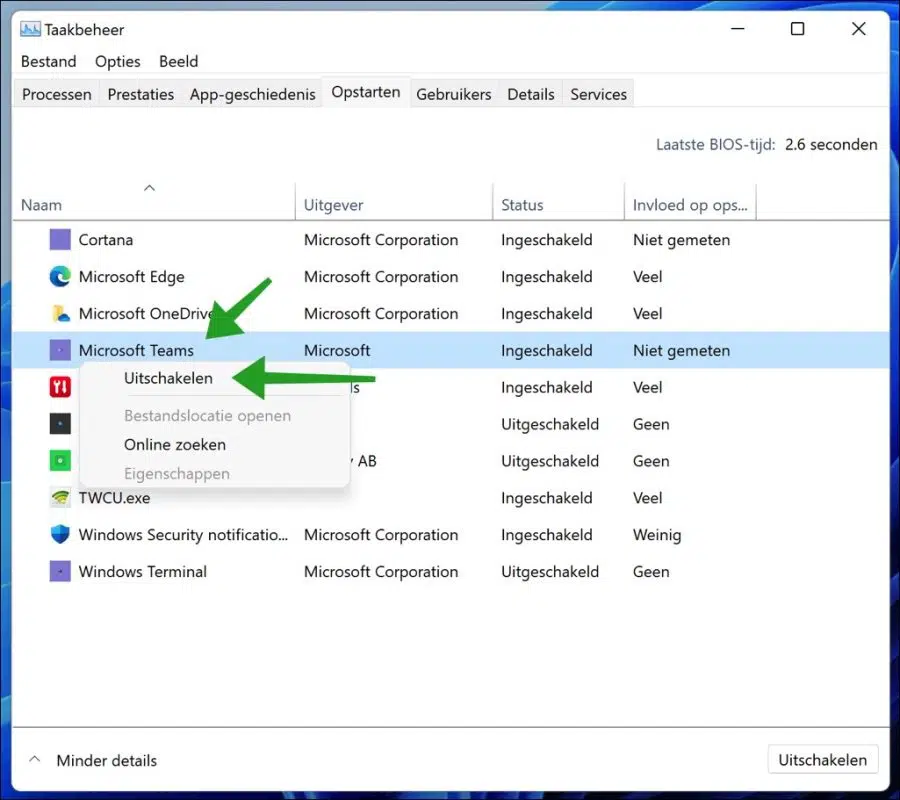Switch to the Processen tab
This screenshot has height=800, width=900.
click(x=57, y=94)
